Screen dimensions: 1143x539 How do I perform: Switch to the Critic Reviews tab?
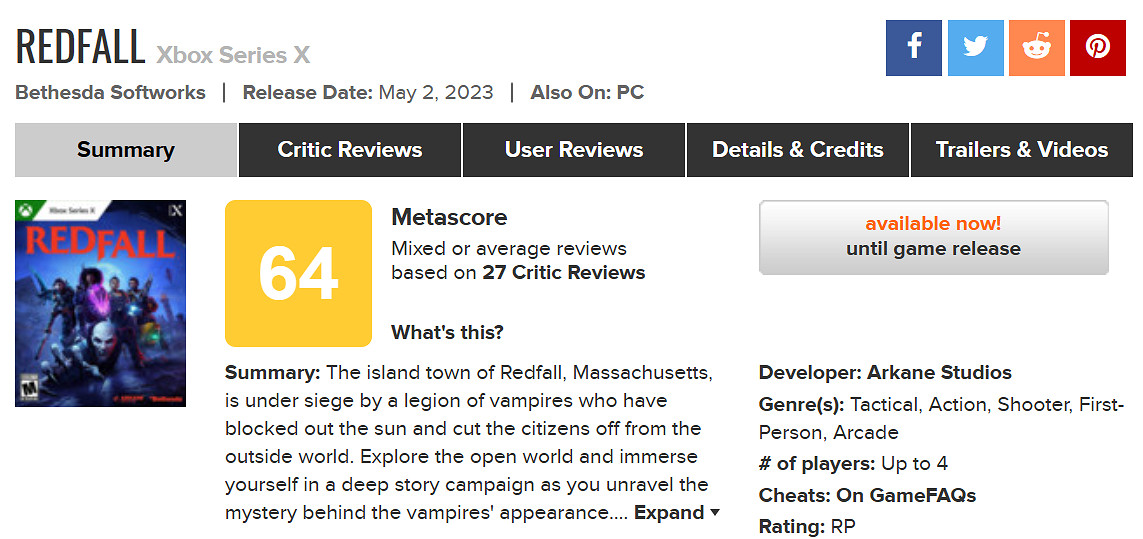point(350,150)
